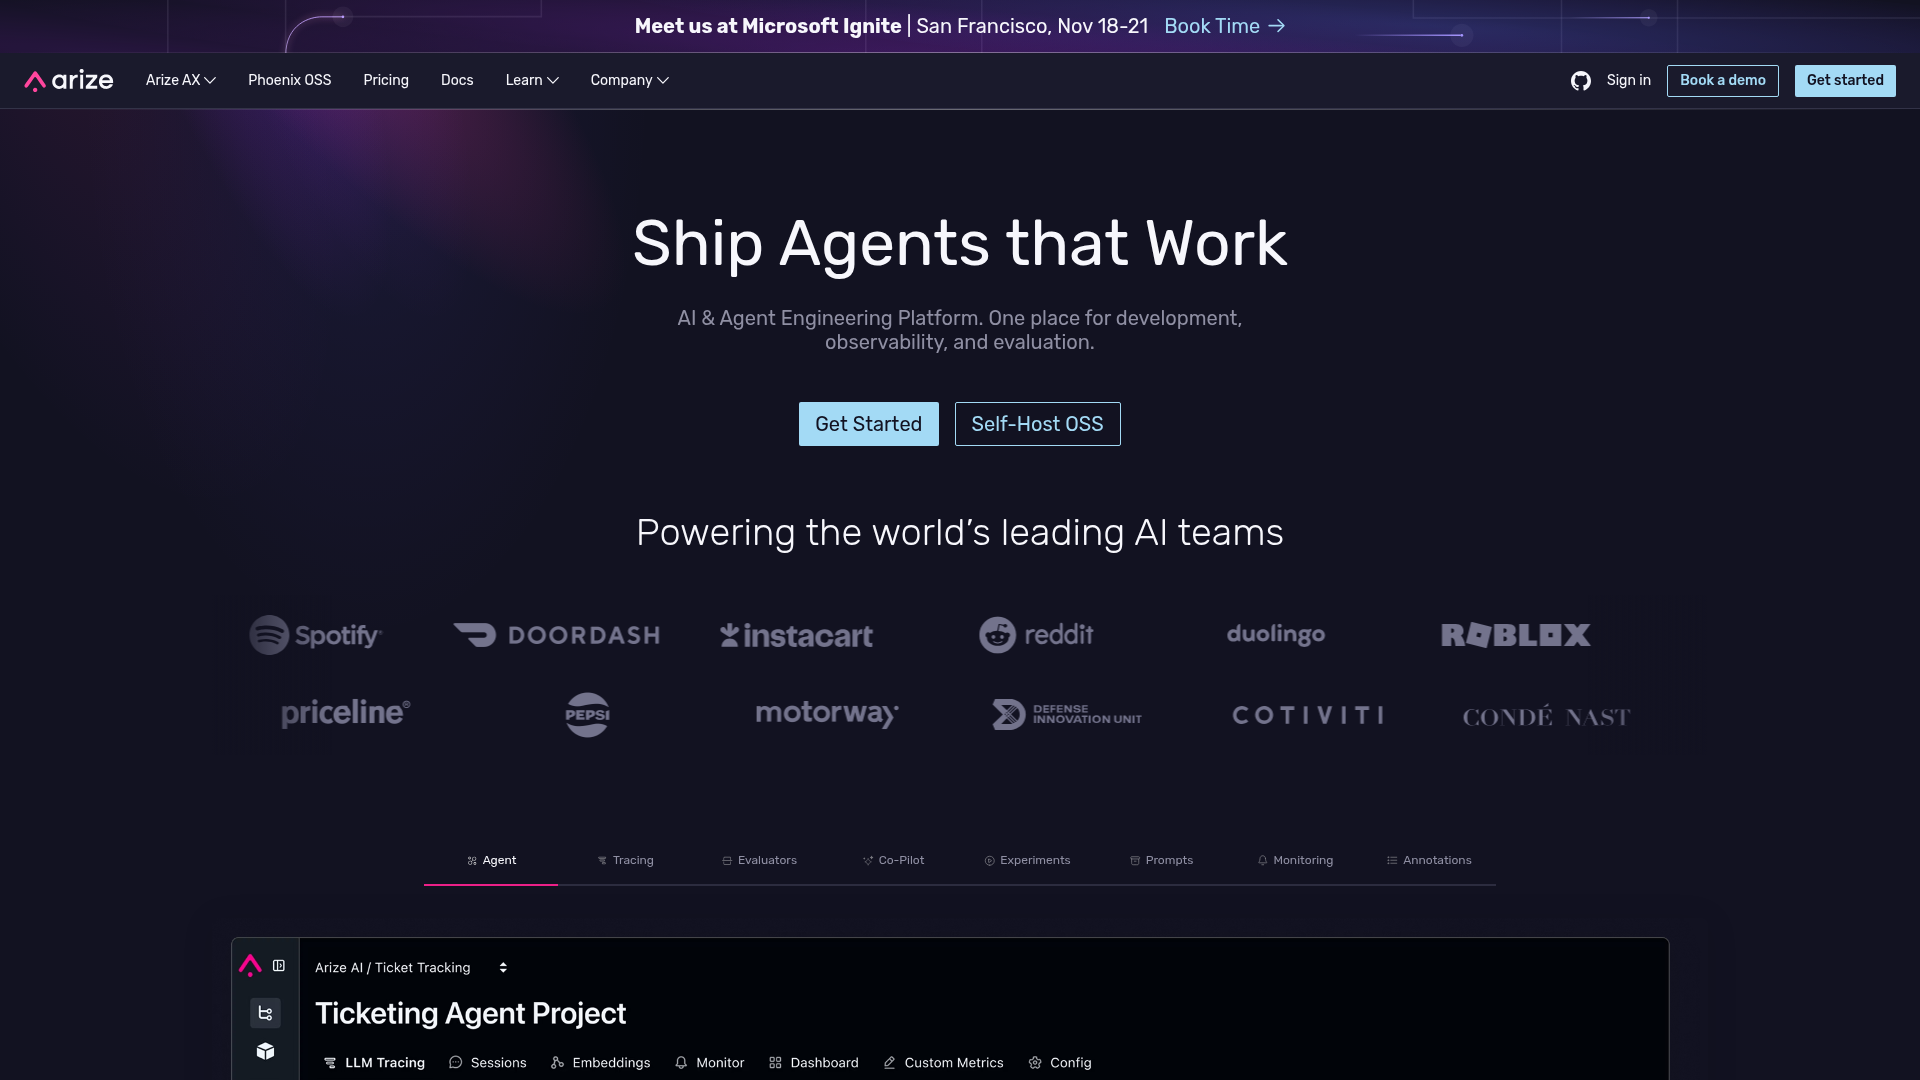
Task: Select the tree/trace icon in the project sidebar
Action: coord(265,1012)
